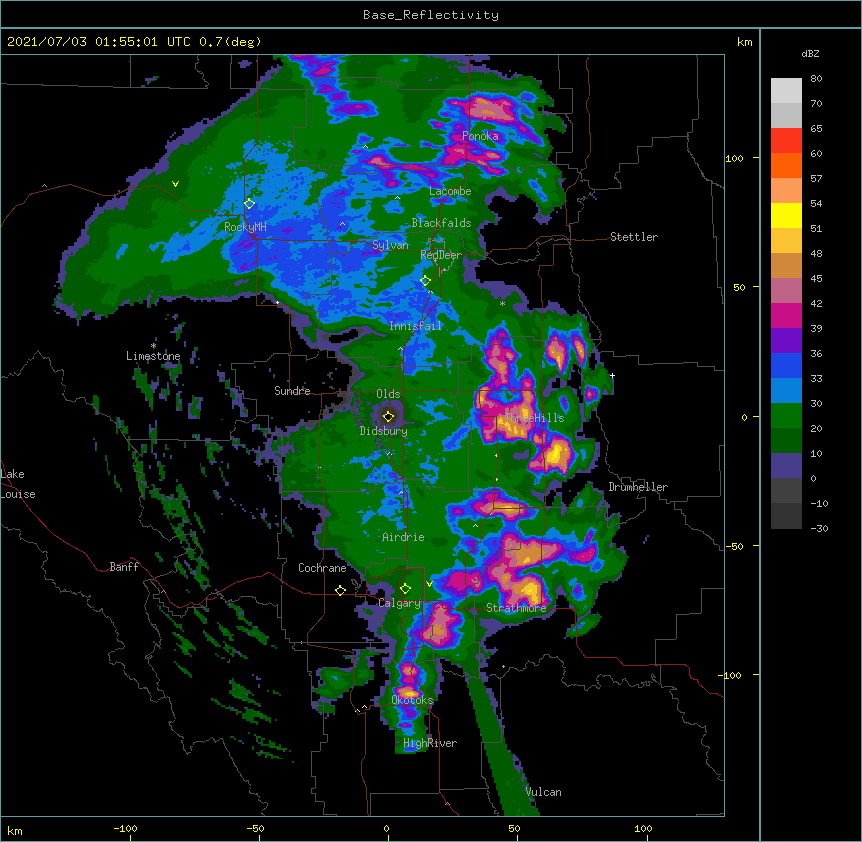862x842 pixels.
Task: Click the red 65-60 dBZ legend swatch
Action: click(786, 141)
